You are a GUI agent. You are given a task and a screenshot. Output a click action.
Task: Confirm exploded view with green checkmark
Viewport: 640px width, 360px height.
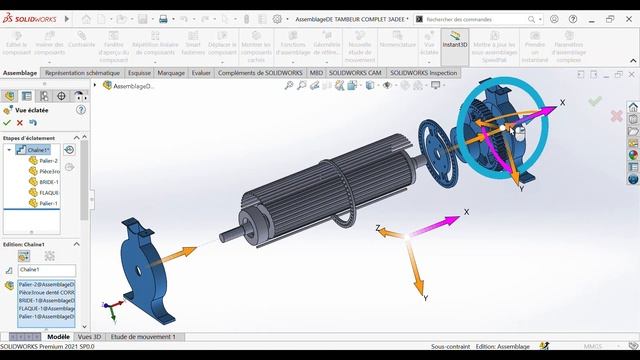pyautogui.click(x=7, y=122)
